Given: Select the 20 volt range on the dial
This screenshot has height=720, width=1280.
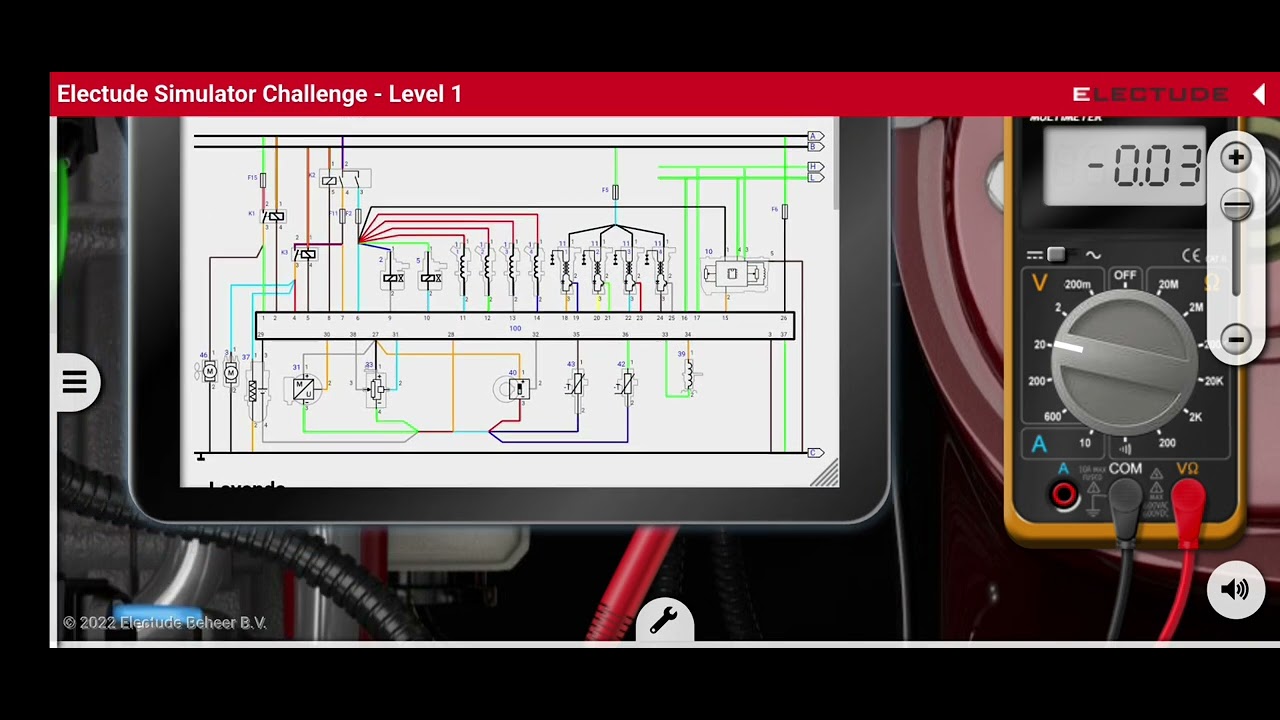Looking at the screenshot, I should [x=1040, y=345].
